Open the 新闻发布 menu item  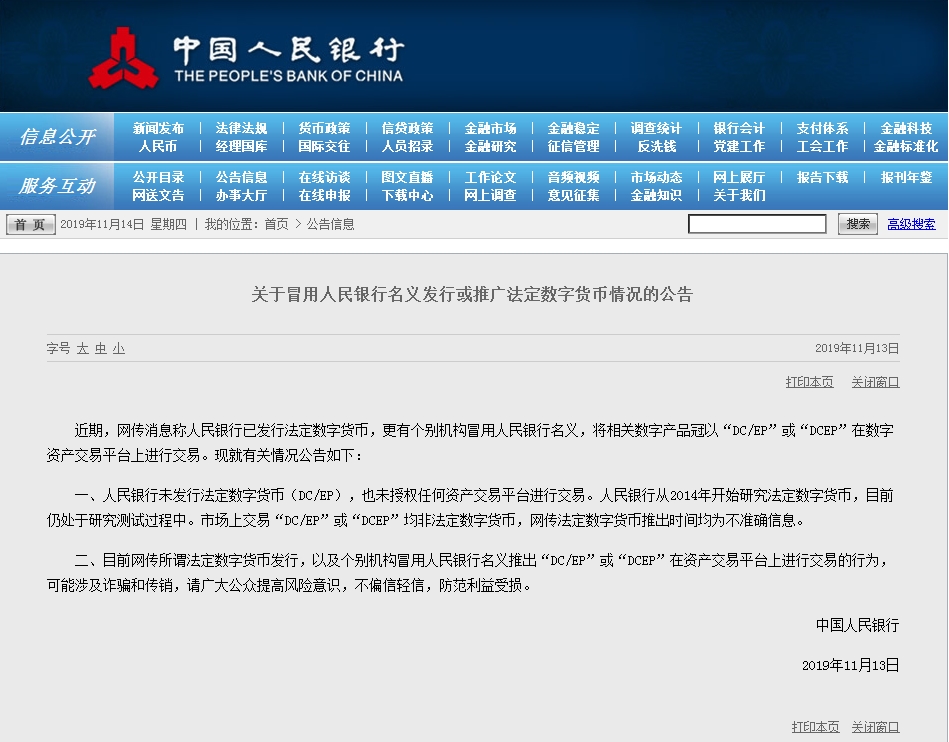[158, 129]
